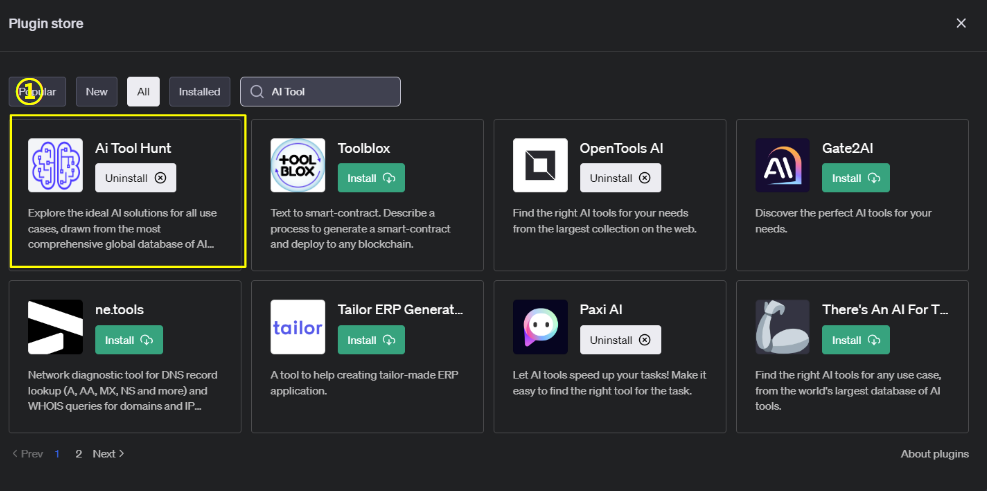Click There's An AI For That description
This screenshot has width=987, height=491.
tap(849, 390)
